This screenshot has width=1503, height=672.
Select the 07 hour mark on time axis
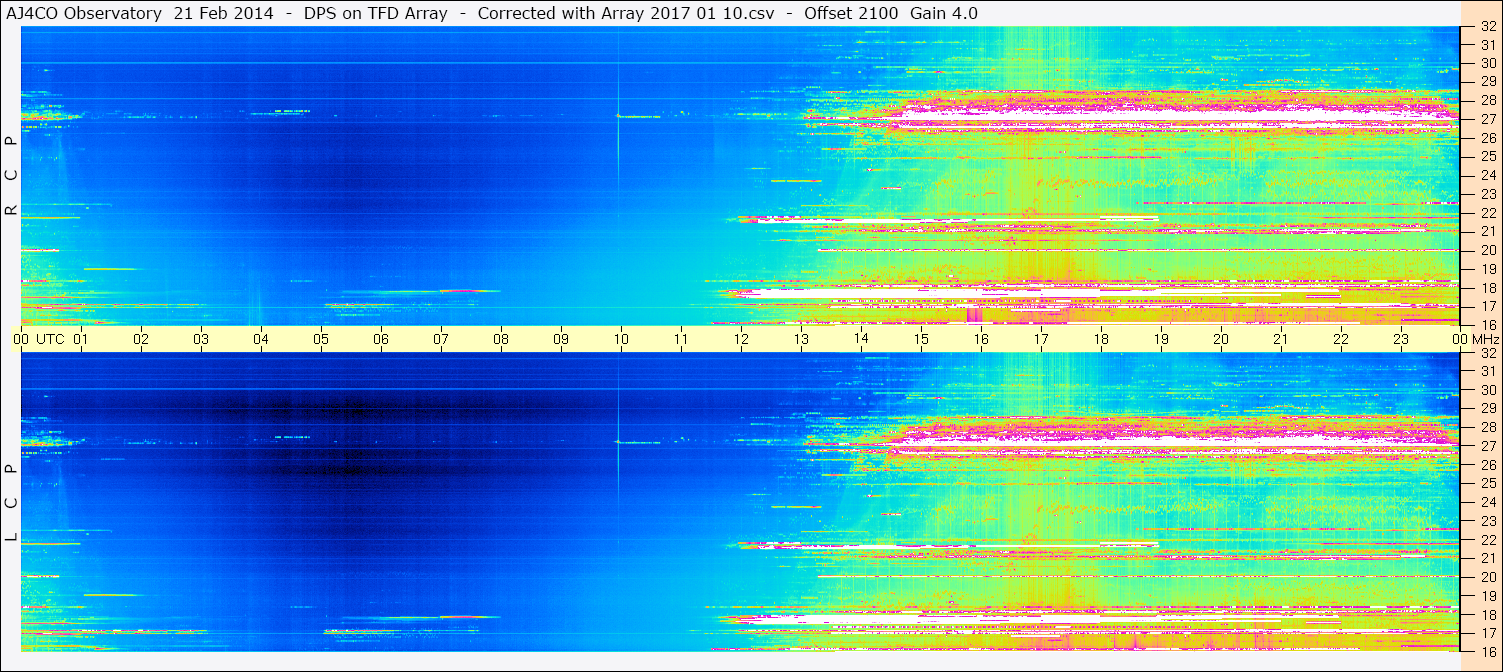(x=441, y=339)
